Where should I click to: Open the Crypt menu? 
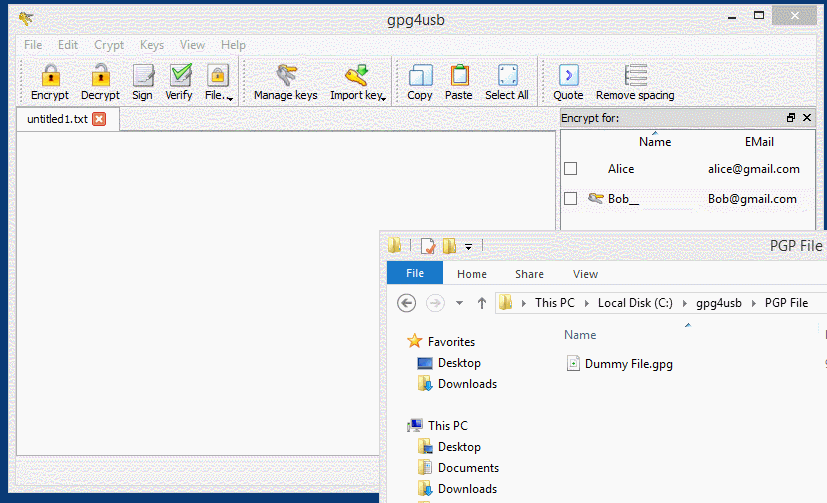tap(109, 45)
